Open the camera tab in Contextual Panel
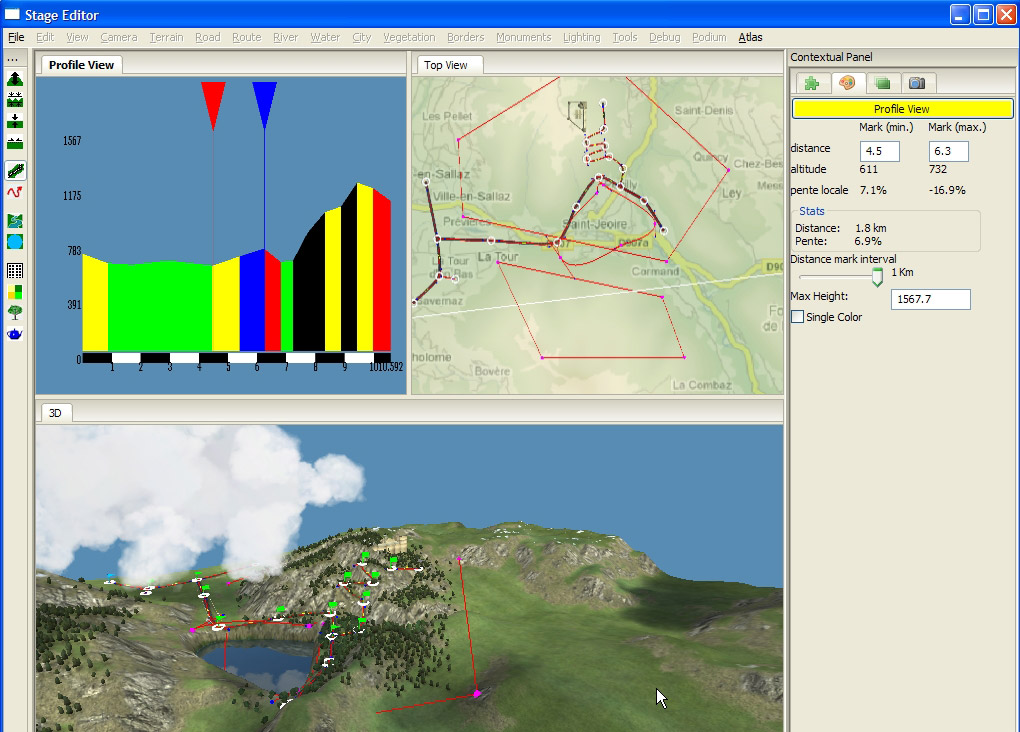Screen dimensions: 1020x732 [916, 83]
